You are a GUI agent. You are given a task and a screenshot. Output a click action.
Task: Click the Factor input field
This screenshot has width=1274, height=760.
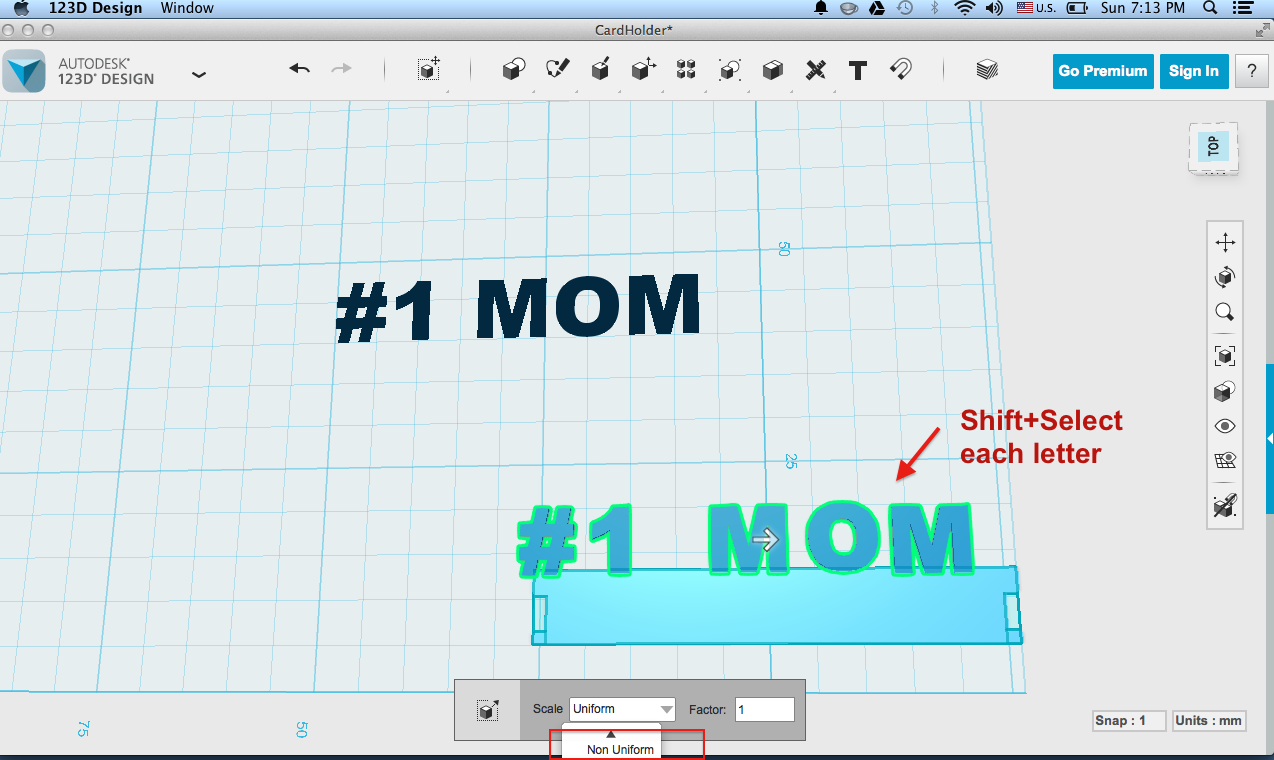(765, 709)
